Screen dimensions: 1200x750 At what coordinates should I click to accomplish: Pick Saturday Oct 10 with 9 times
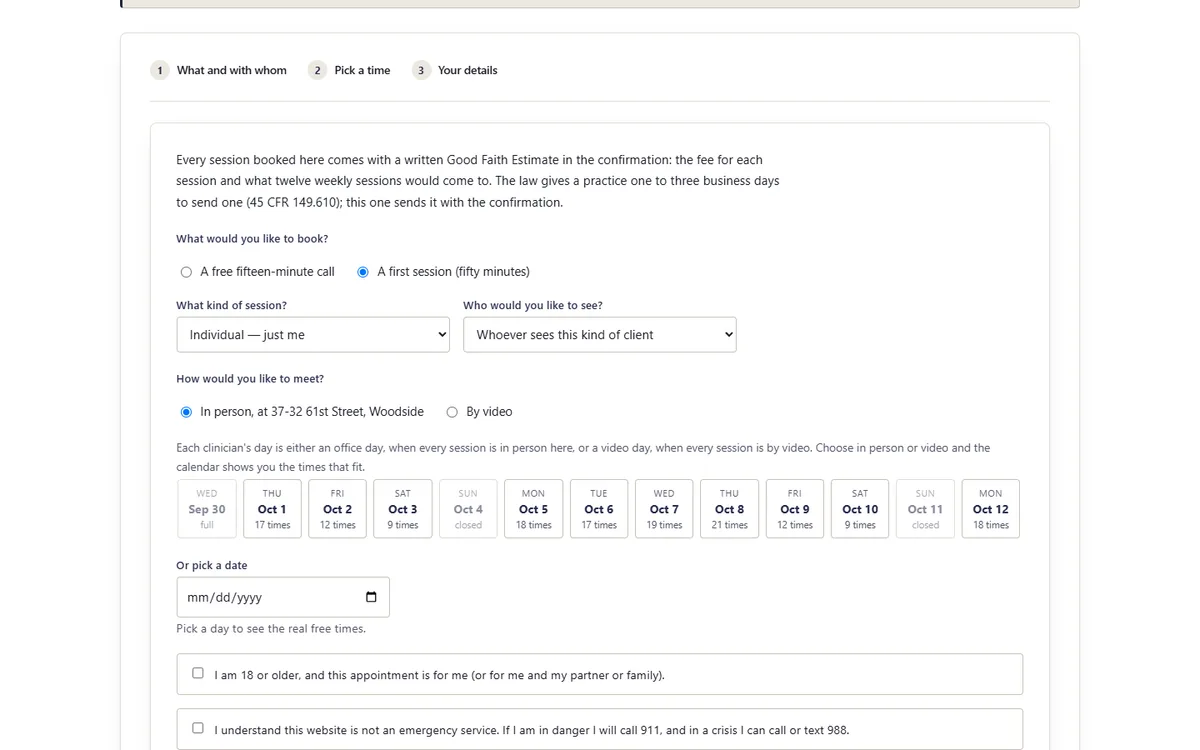click(x=860, y=509)
